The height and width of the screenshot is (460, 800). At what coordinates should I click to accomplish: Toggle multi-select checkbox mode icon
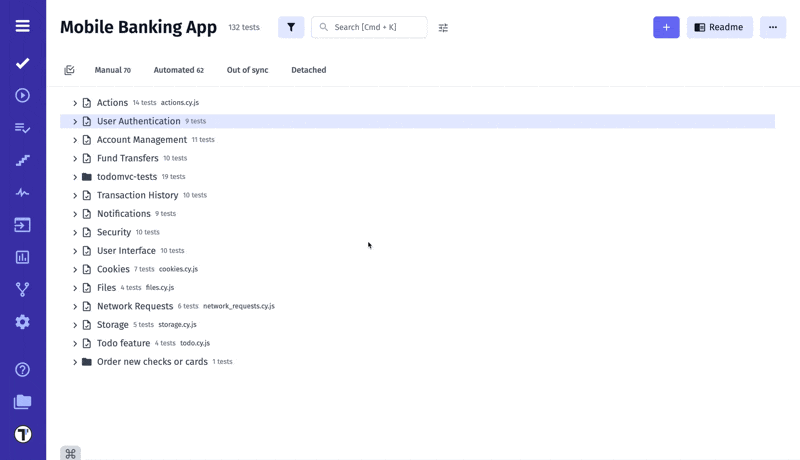click(69, 71)
